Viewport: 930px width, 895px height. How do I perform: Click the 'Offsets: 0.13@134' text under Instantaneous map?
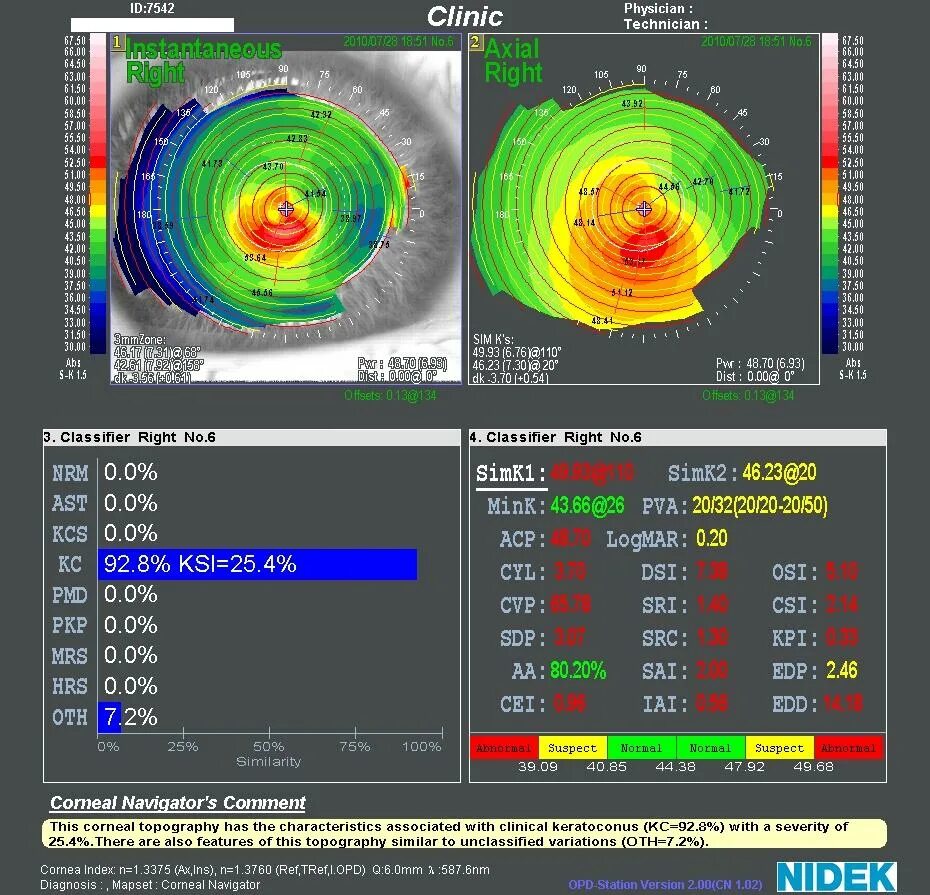[x=390, y=396]
